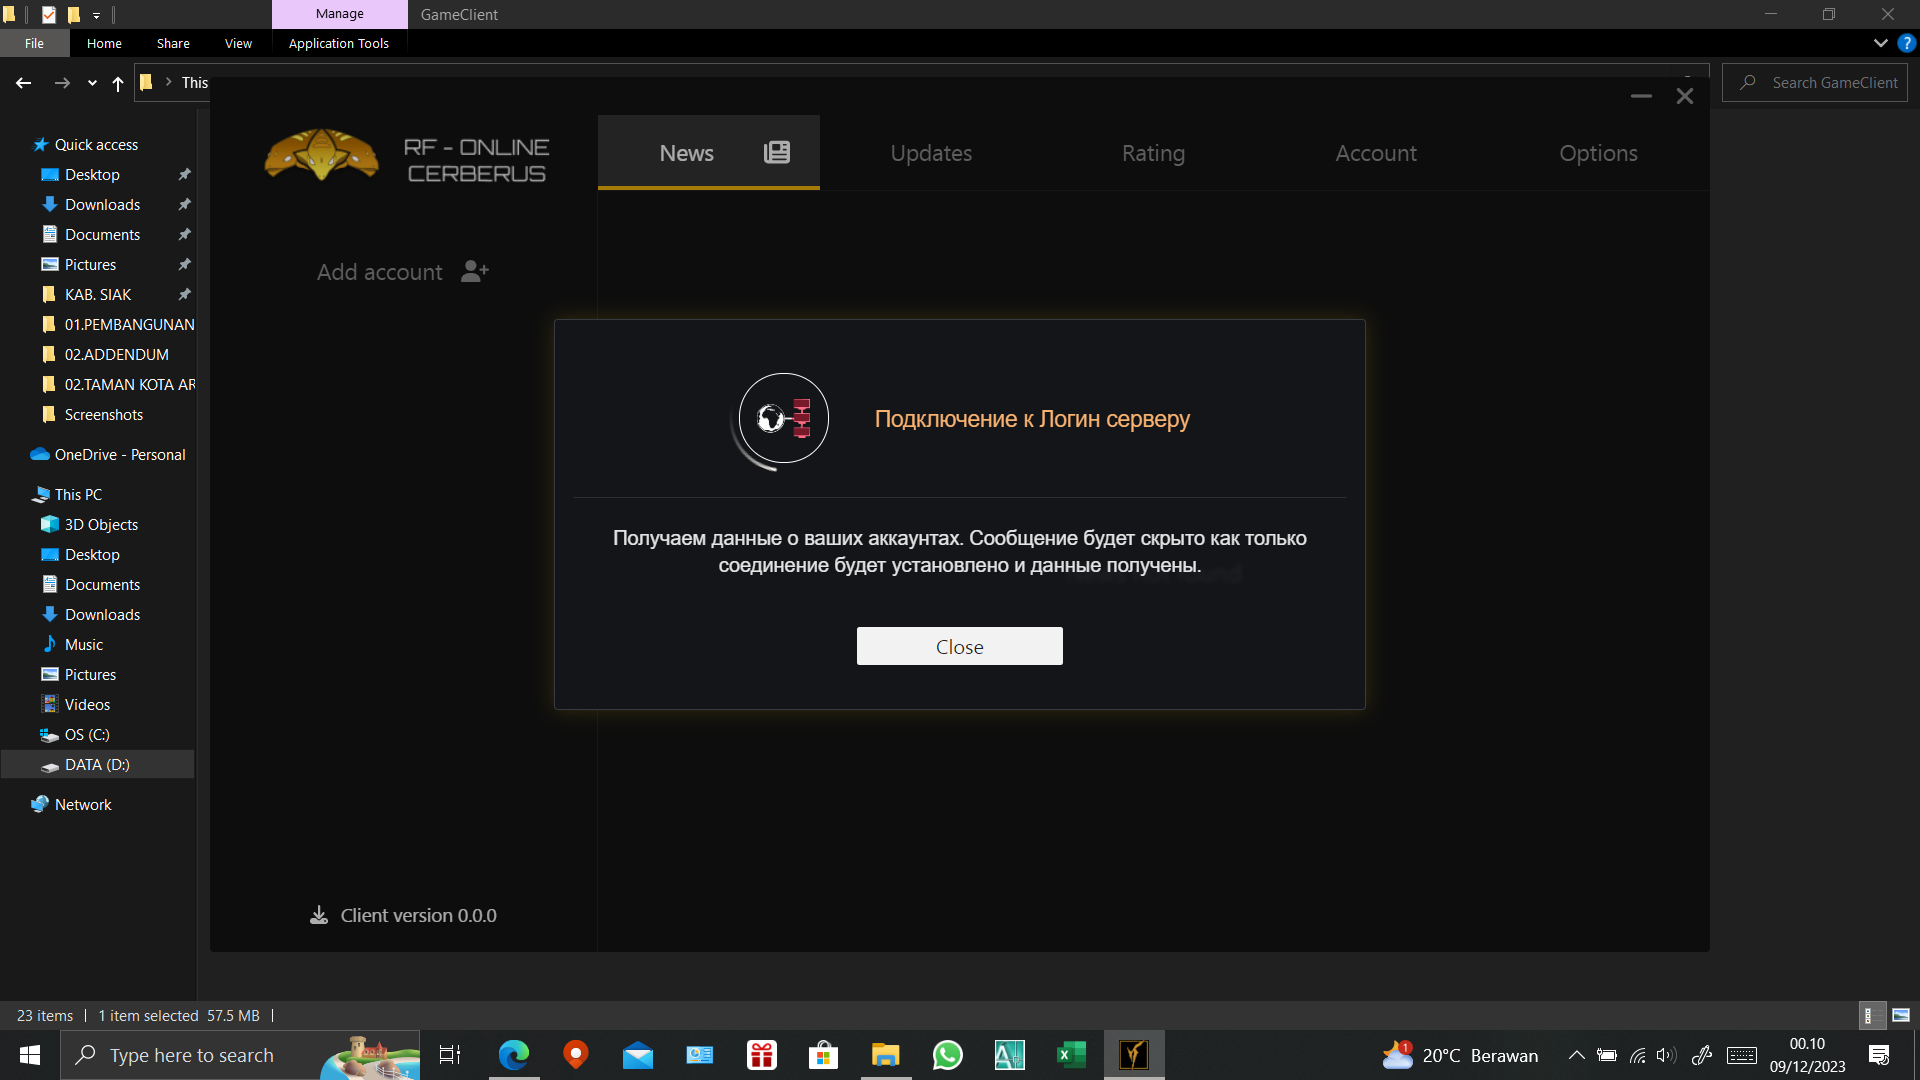The image size is (1920, 1080).
Task: Open the Home ribbon tab in Explorer
Action: [x=104, y=43]
